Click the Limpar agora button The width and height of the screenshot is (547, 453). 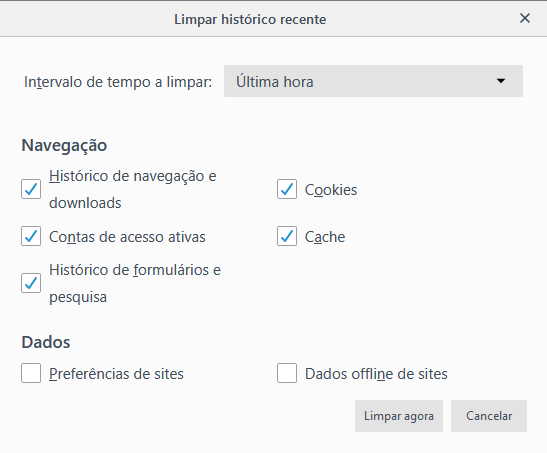(x=399, y=416)
